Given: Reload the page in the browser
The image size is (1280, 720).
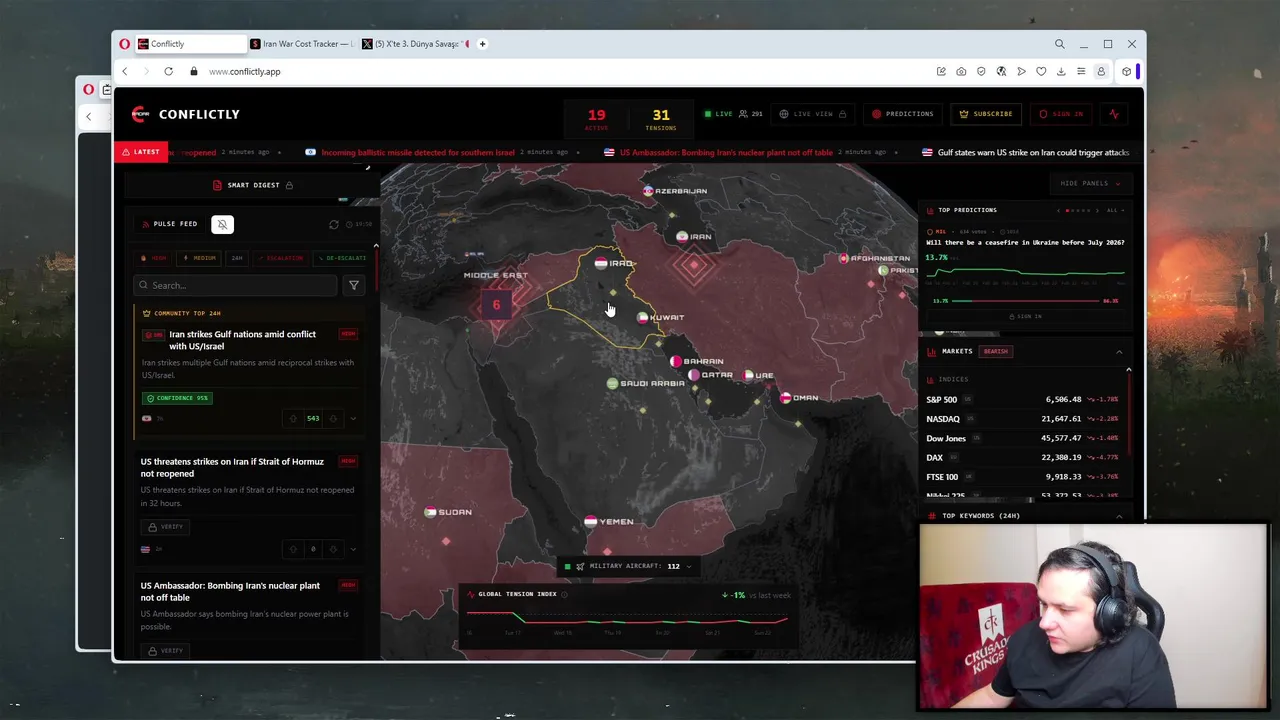Looking at the screenshot, I should click(x=168, y=71).
